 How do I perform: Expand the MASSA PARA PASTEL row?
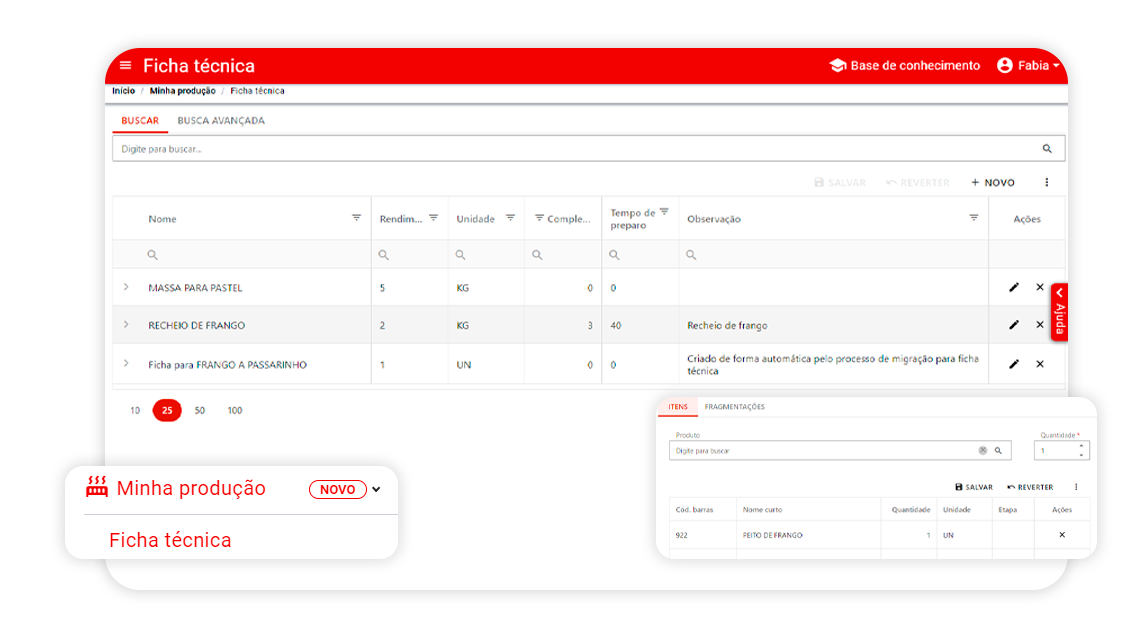(x=126, y=287)
